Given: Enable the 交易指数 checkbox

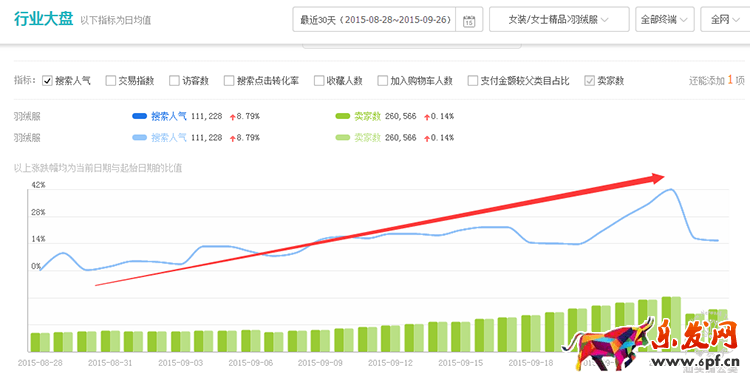Looking at the screenshot, I should (110, 81).
